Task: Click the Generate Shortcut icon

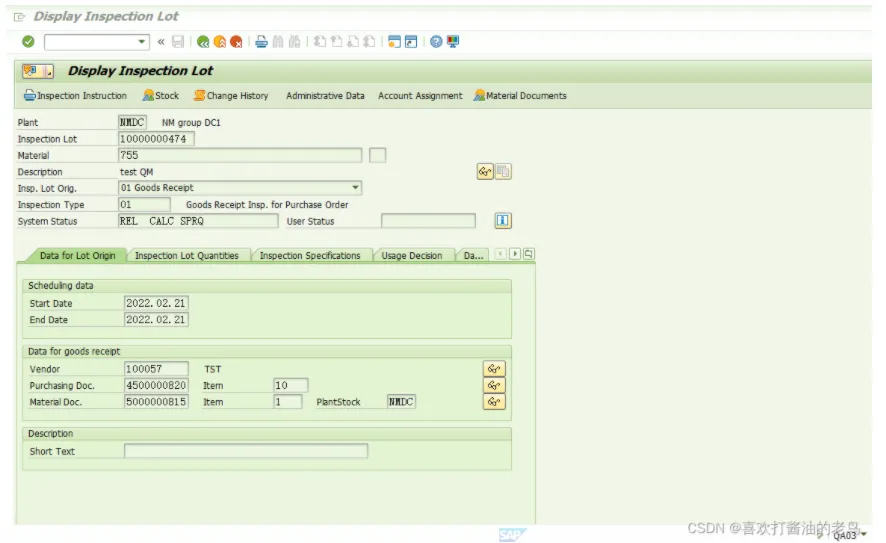Action: [x=411, y=41]
